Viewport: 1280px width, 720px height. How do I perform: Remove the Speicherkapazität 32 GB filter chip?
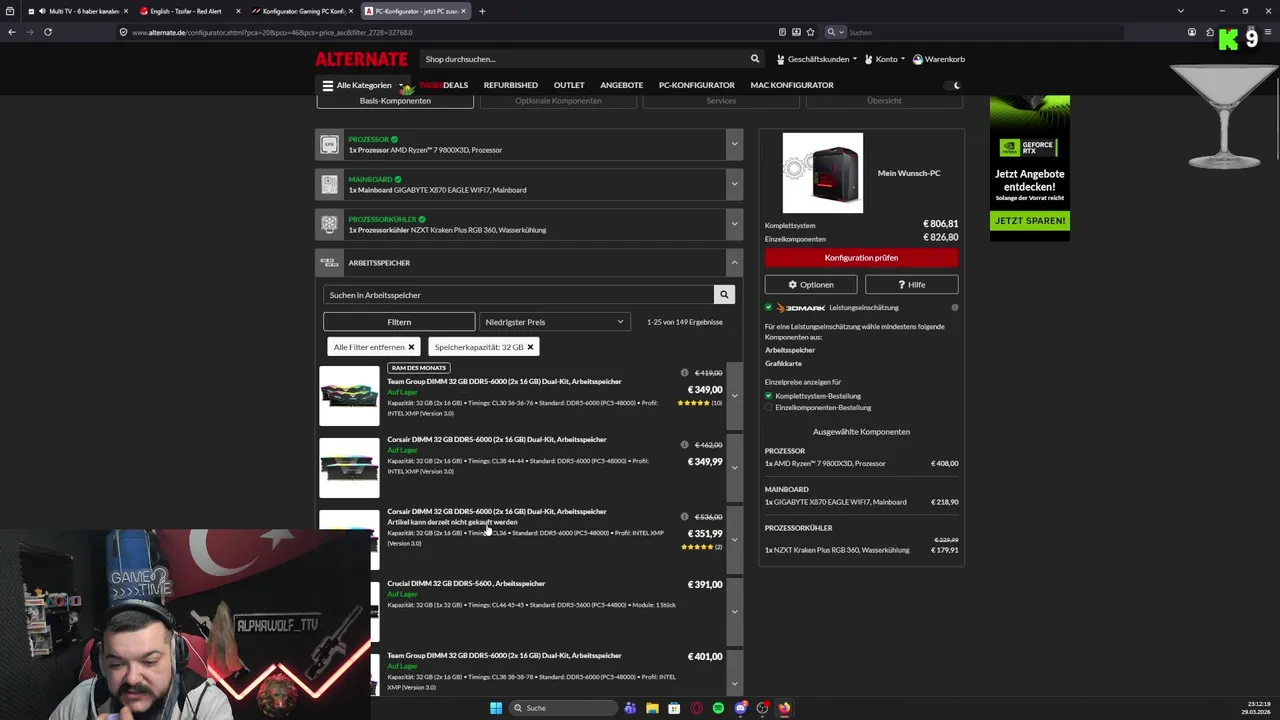(530, 347)
